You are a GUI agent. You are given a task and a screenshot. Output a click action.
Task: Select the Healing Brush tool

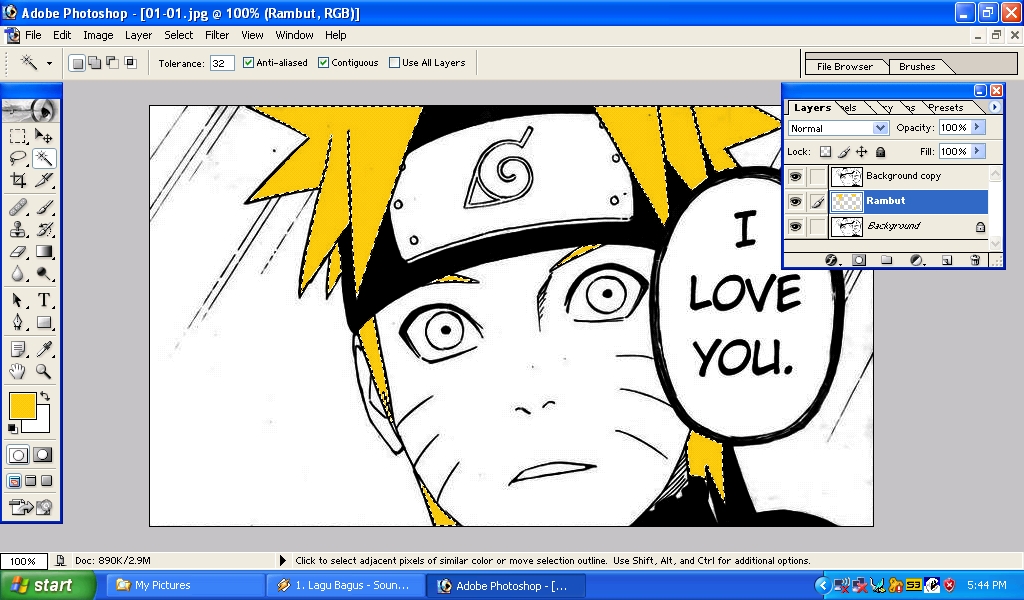coord(18,208)
